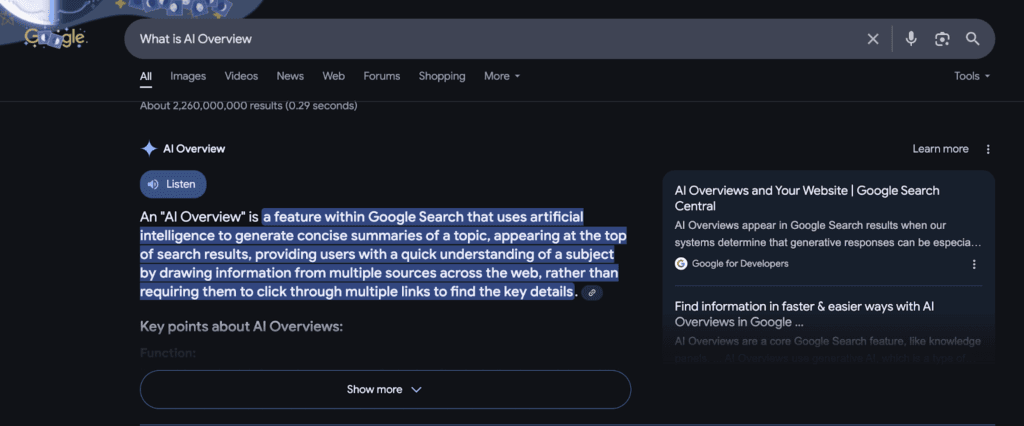Go to the Forums tab

[381, 76]
